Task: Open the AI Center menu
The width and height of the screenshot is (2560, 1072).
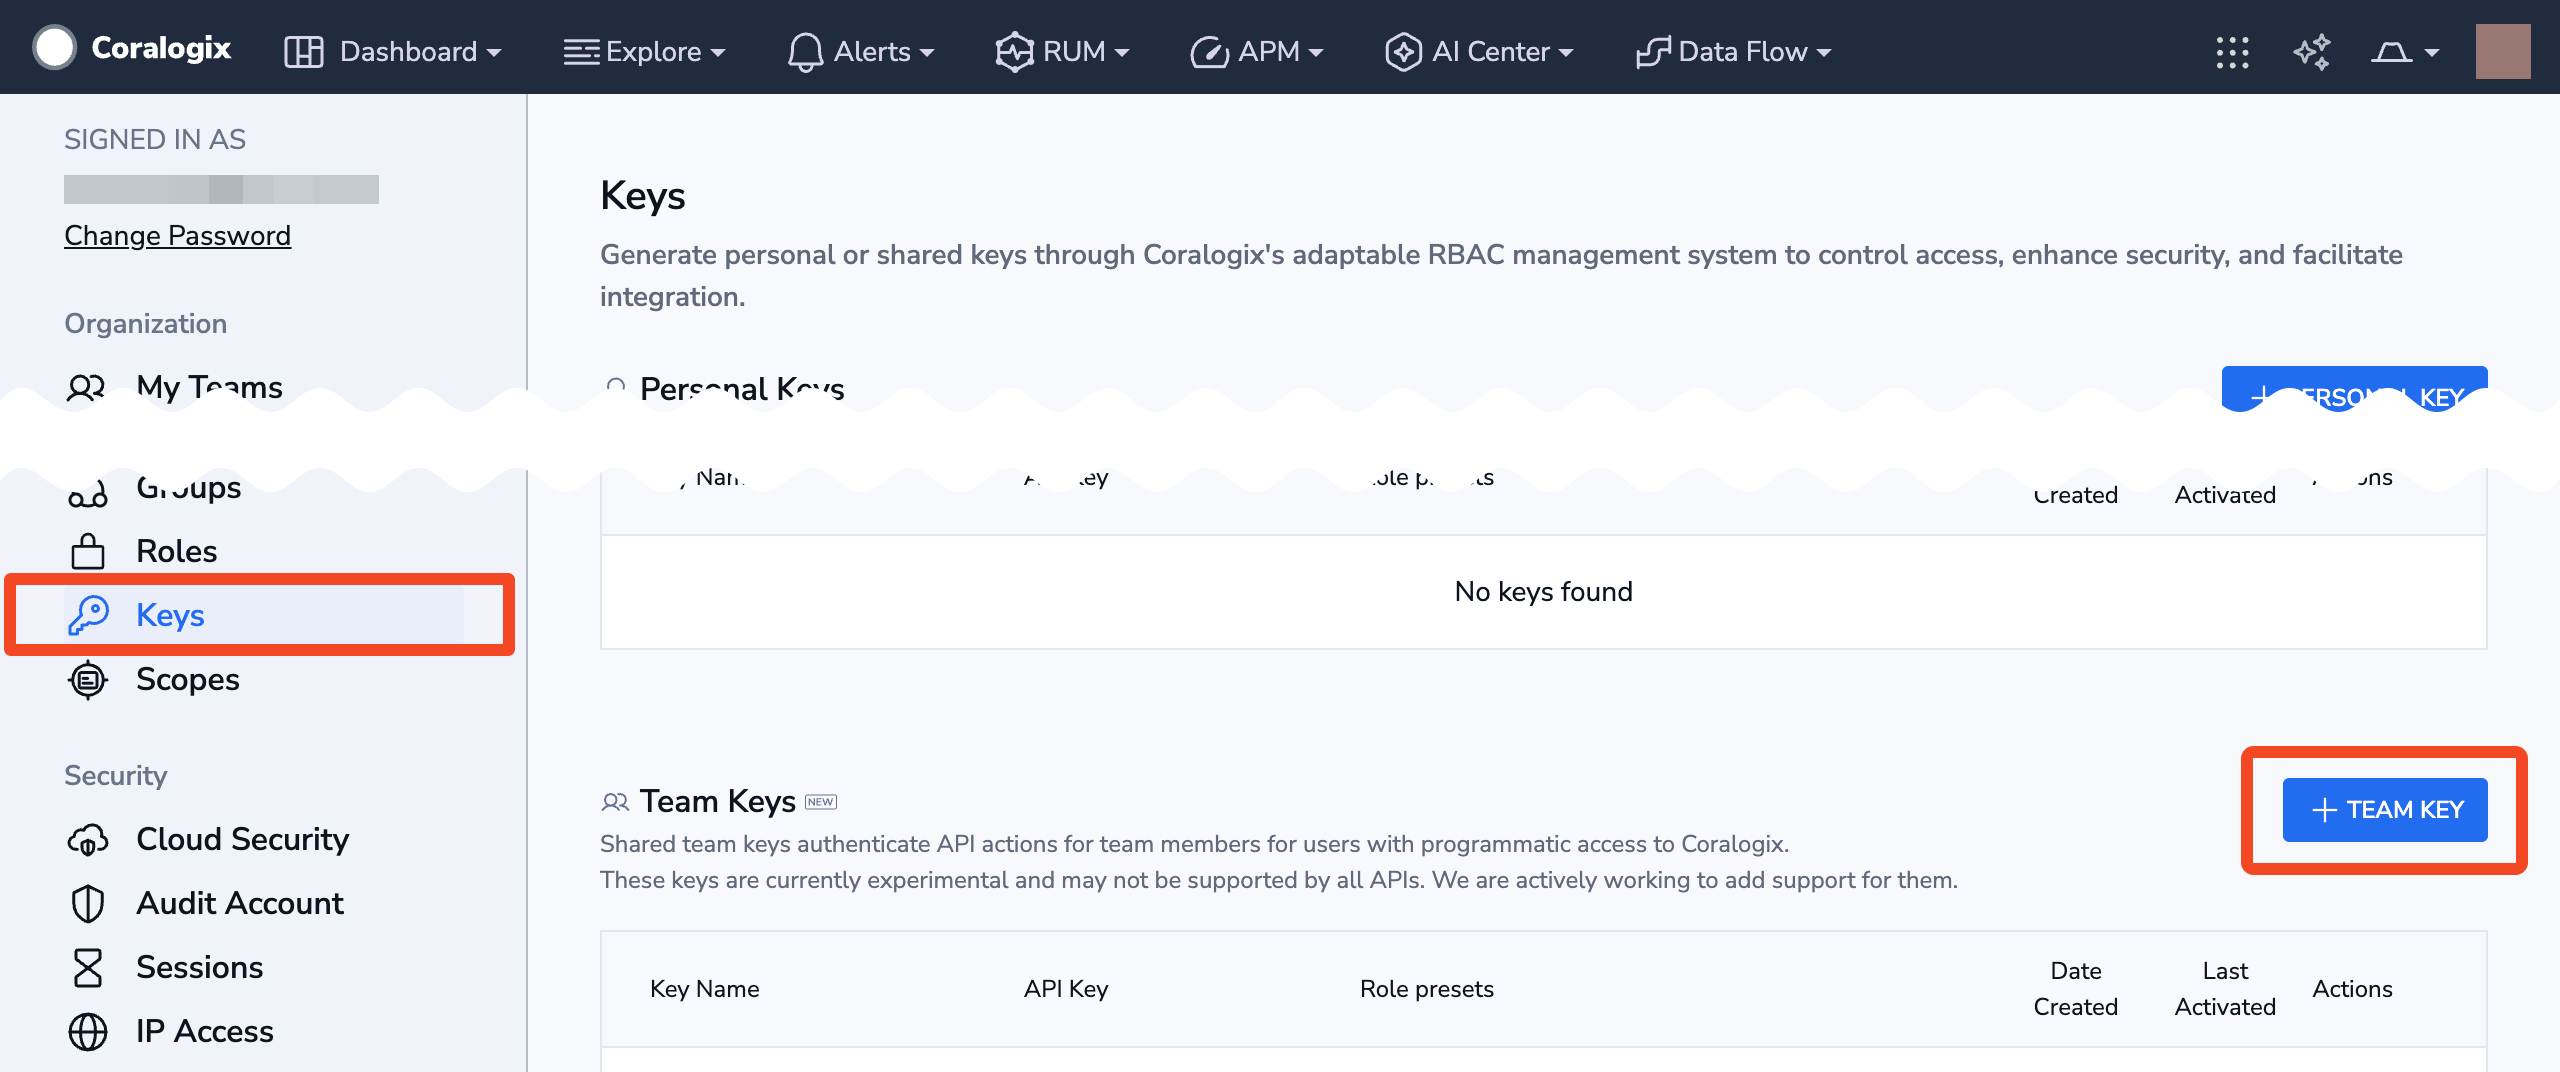Action: tap(1479, 52)
